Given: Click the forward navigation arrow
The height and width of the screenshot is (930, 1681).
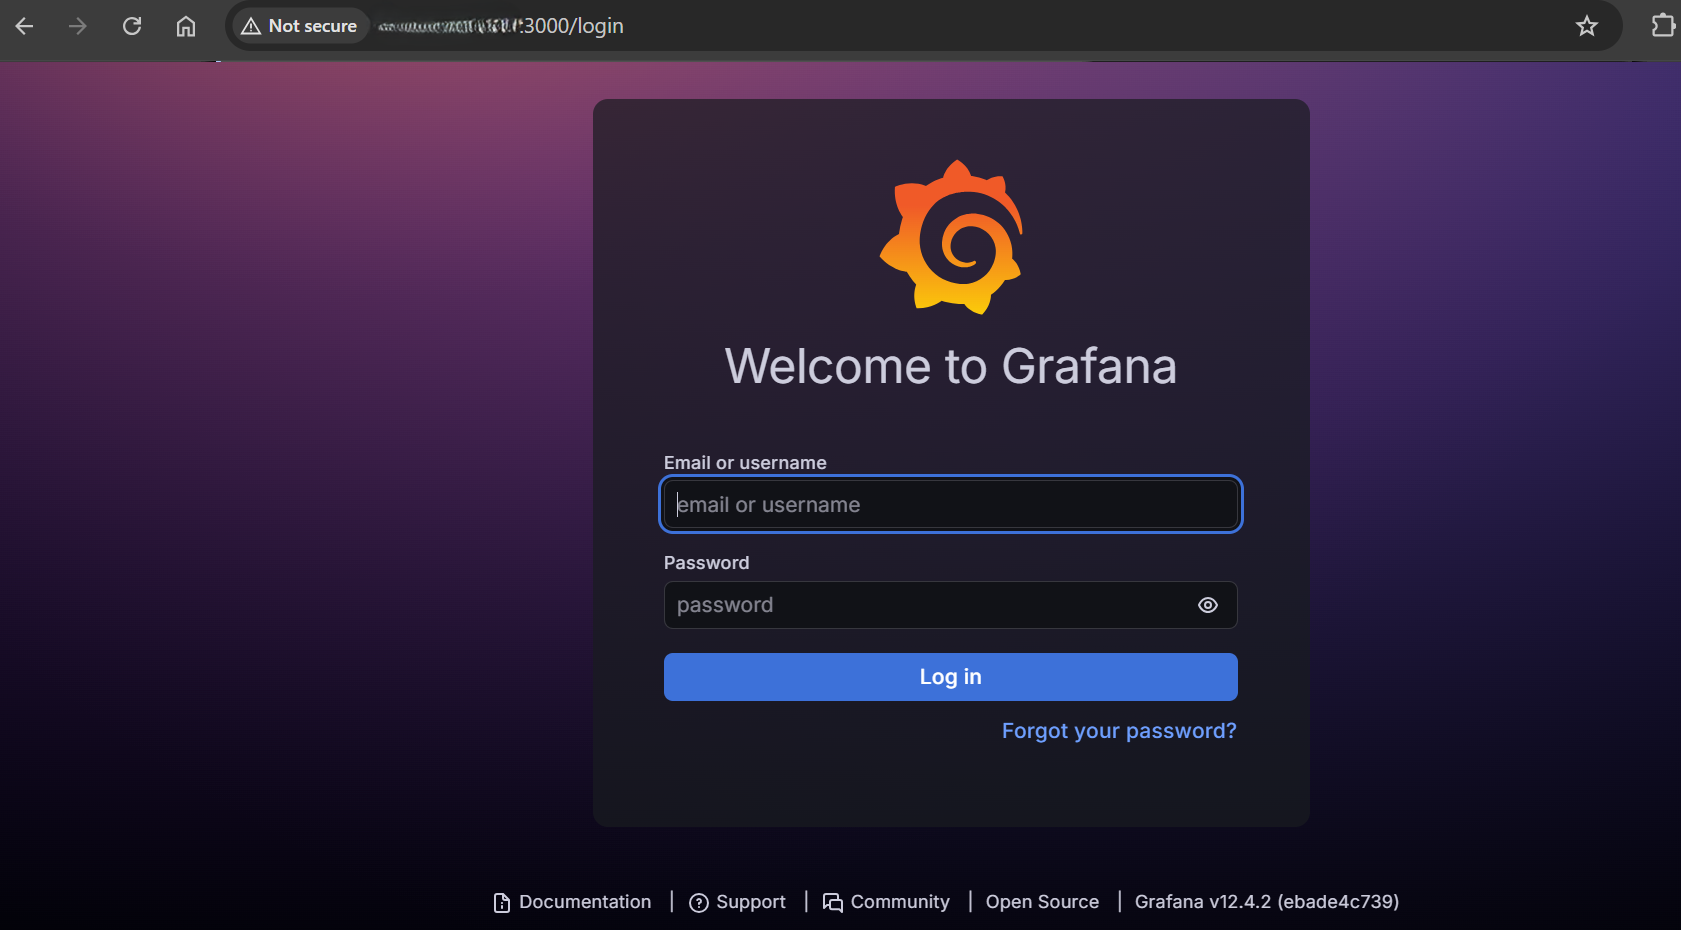Looking at the screenshot, I should (x=77, y=26).
